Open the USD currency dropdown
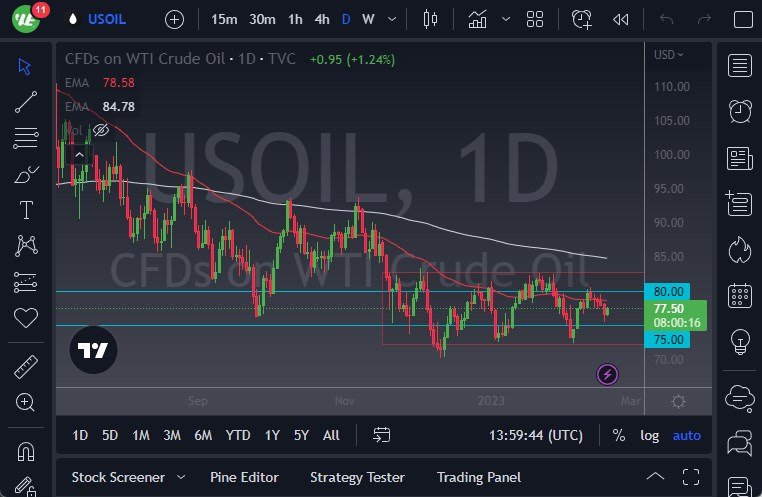Viewport: 762px width, 497px height. [670, 54]
